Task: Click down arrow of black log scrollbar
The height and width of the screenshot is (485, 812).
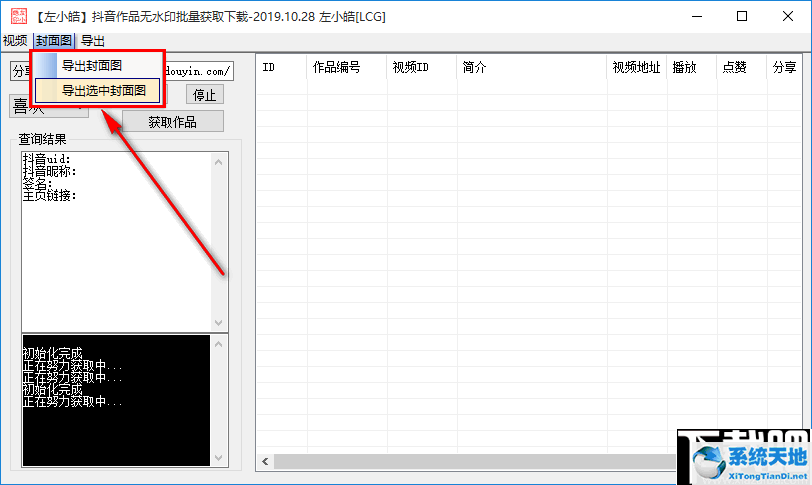Action: [219, 458]
